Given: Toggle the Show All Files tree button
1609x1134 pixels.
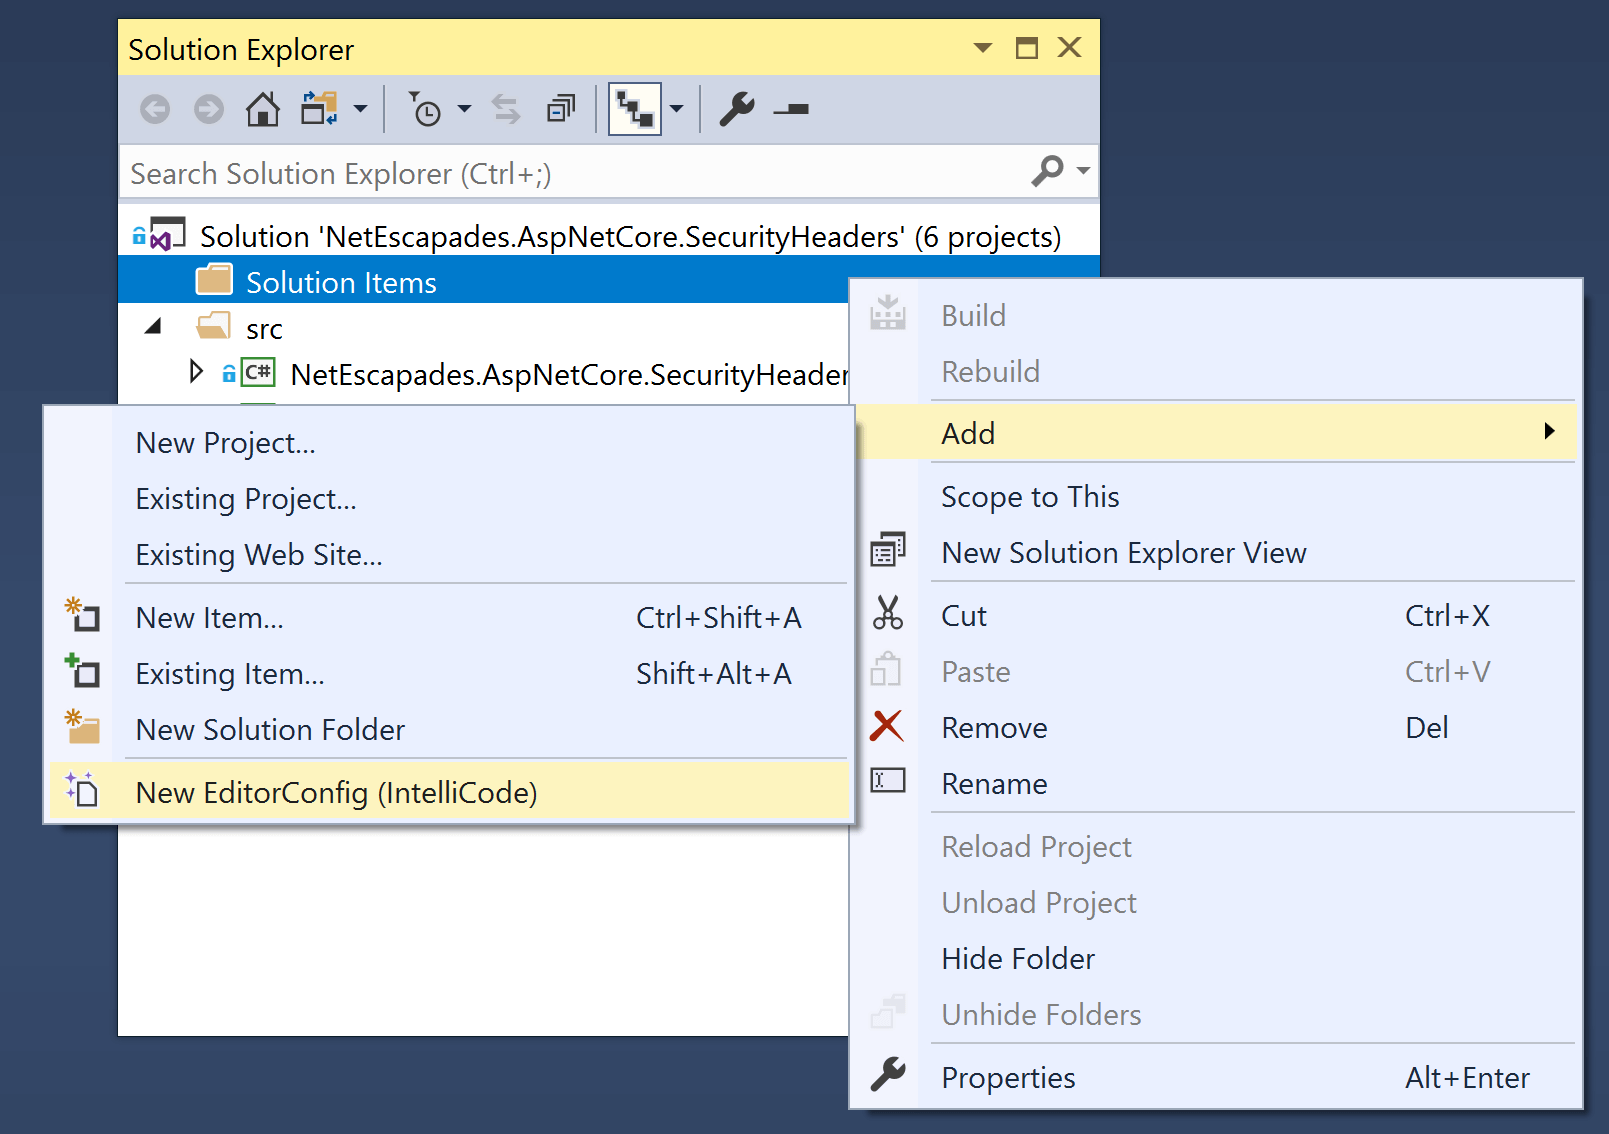Looking at the screenshot, I should (635, 109).
